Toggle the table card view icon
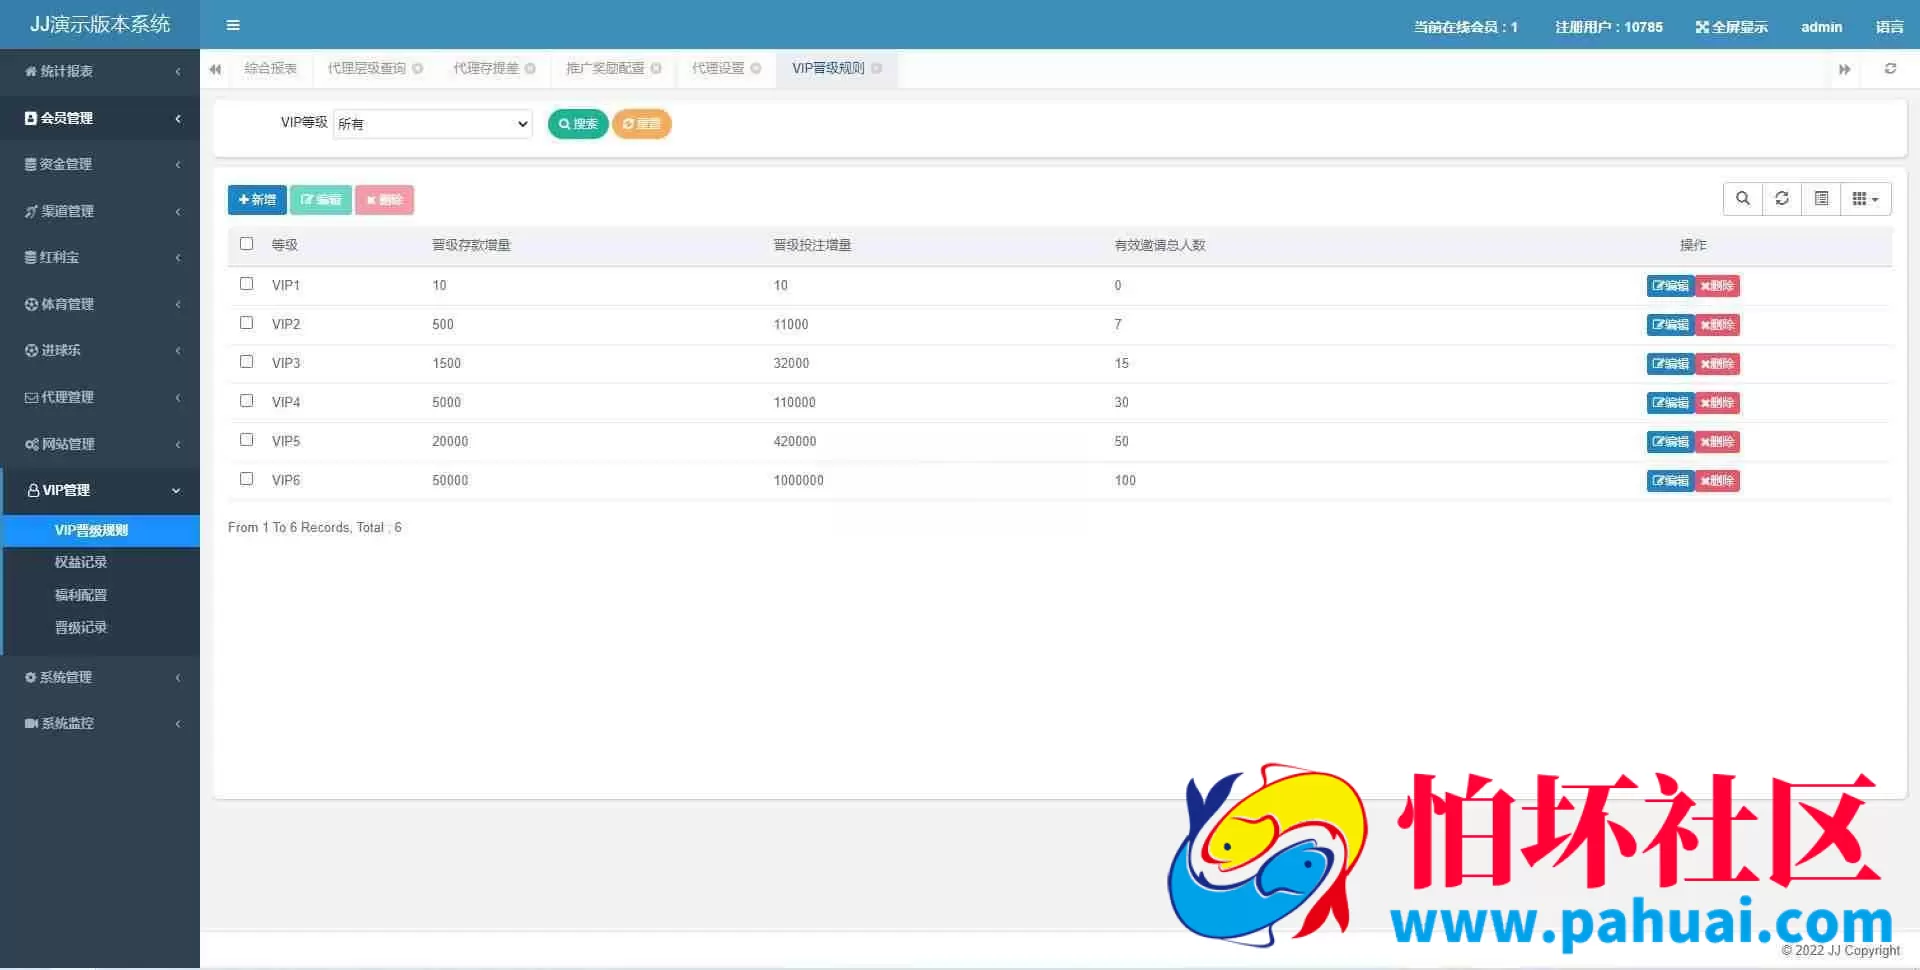1920x970 pixels. (1822, 199)
